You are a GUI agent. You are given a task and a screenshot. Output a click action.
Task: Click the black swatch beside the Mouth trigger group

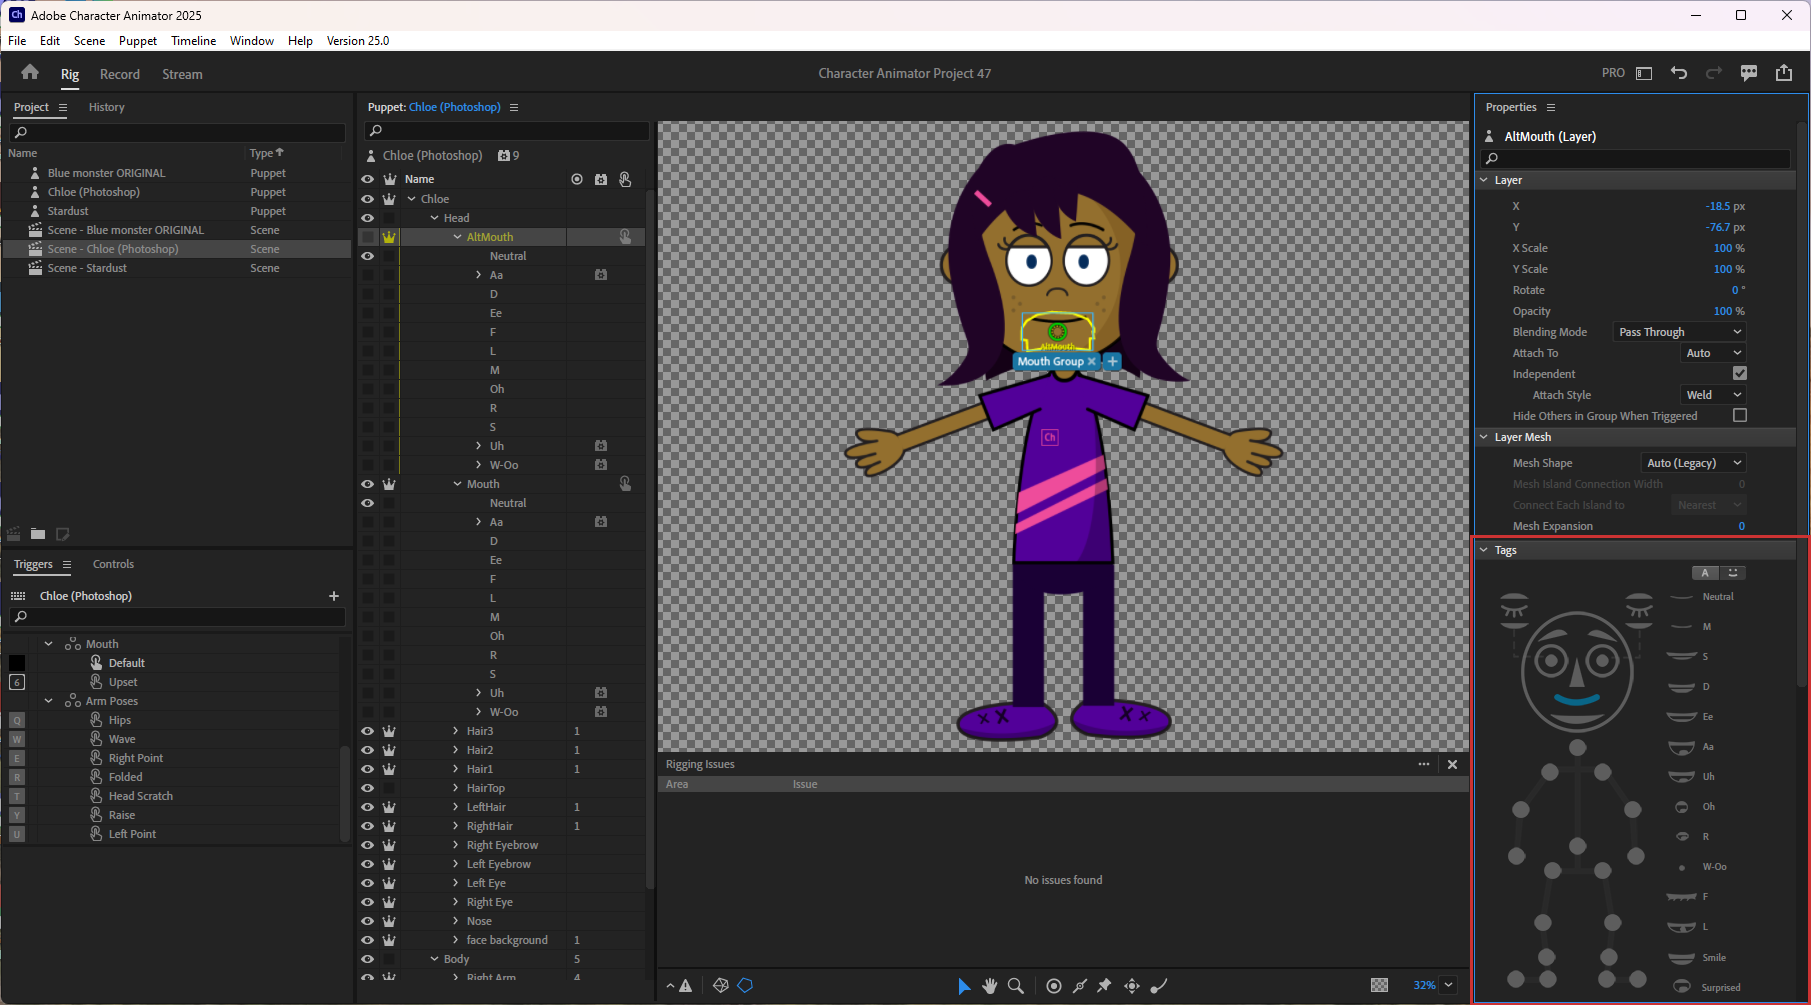tap(17, 662)
